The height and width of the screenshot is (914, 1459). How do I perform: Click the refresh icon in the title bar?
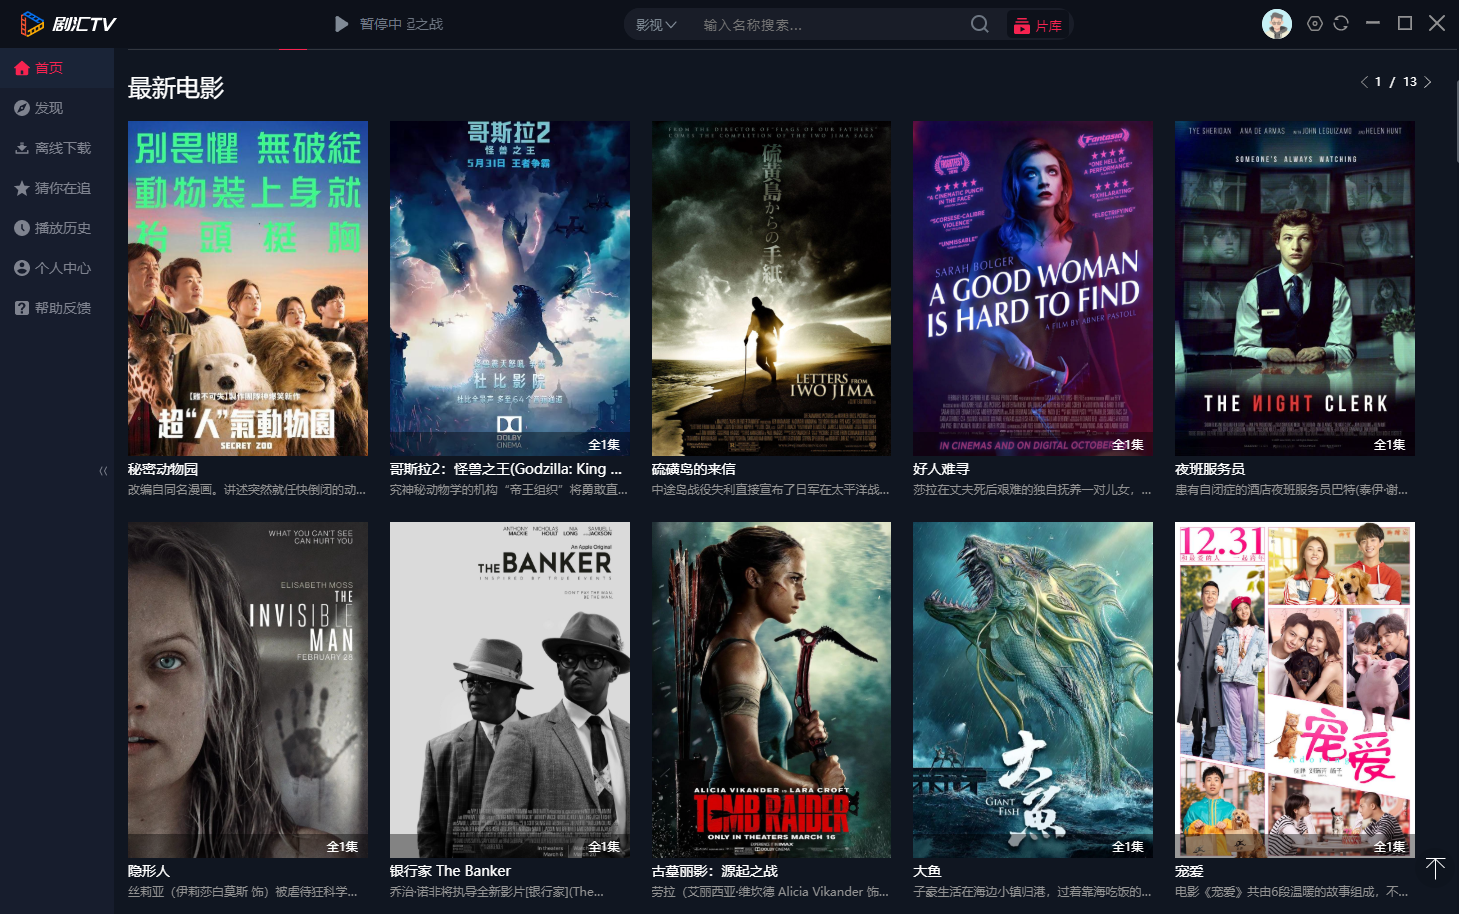point(1341,23)
